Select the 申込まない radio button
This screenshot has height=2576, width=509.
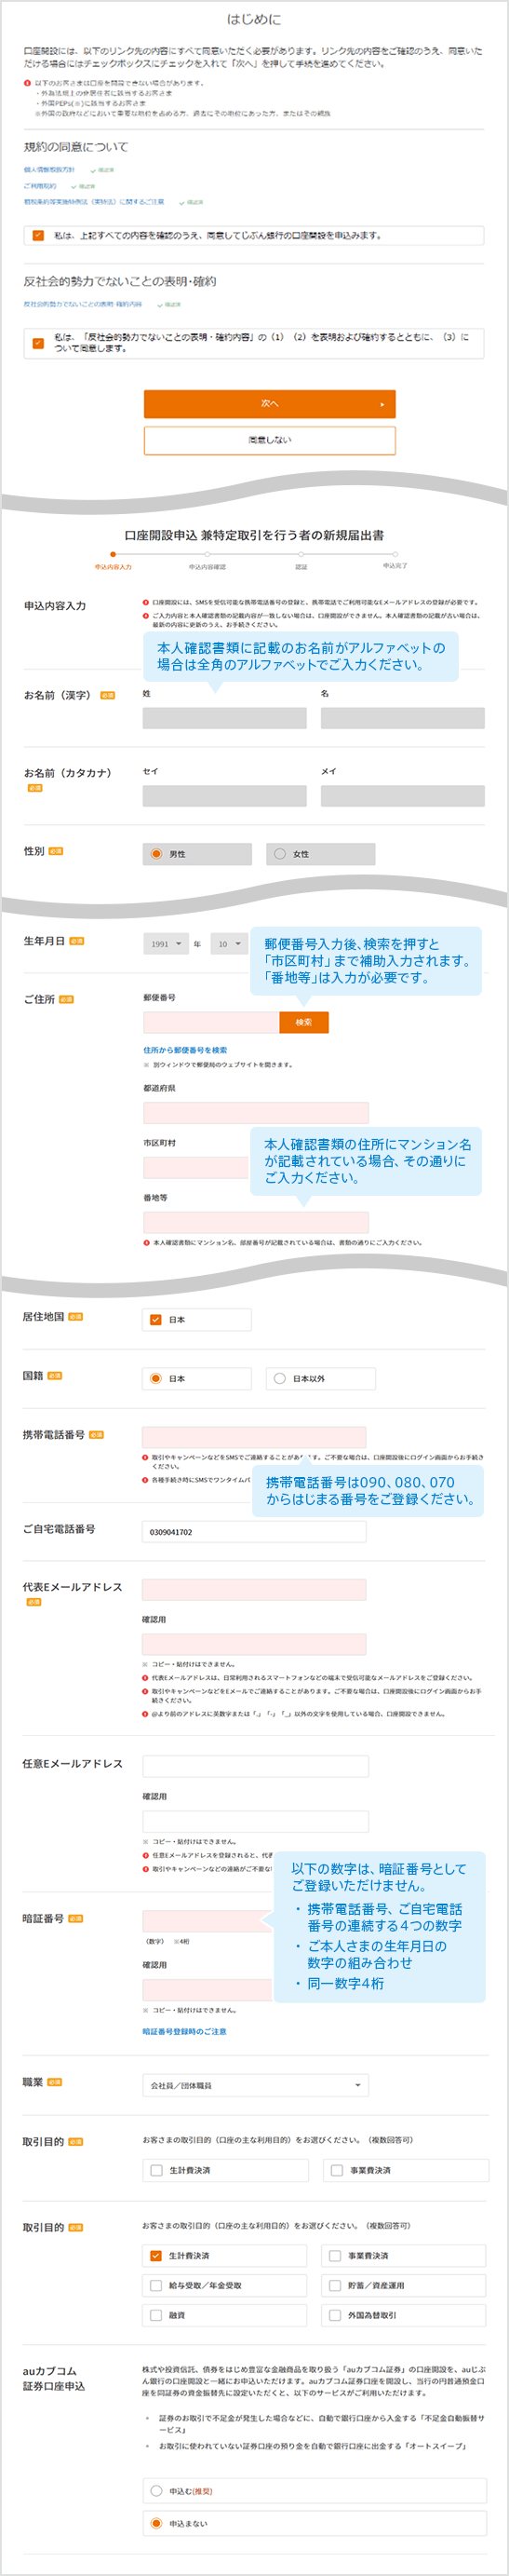coord(155,2524)
